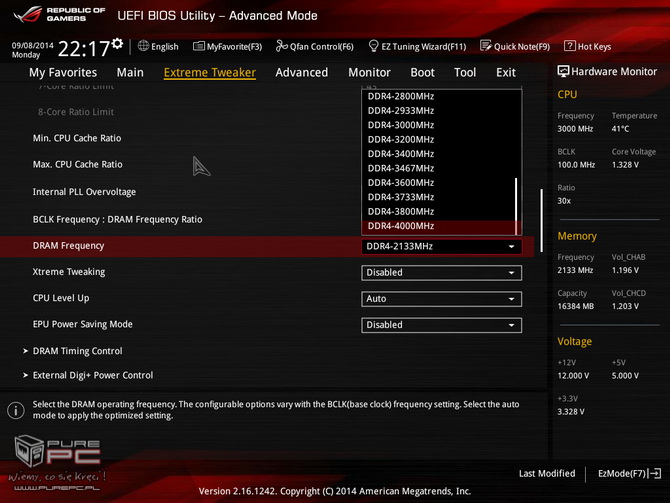Screen dimensions: 670x503
Task: Click dropdown list scrollbar thumb
Action: tap(516, 206)
